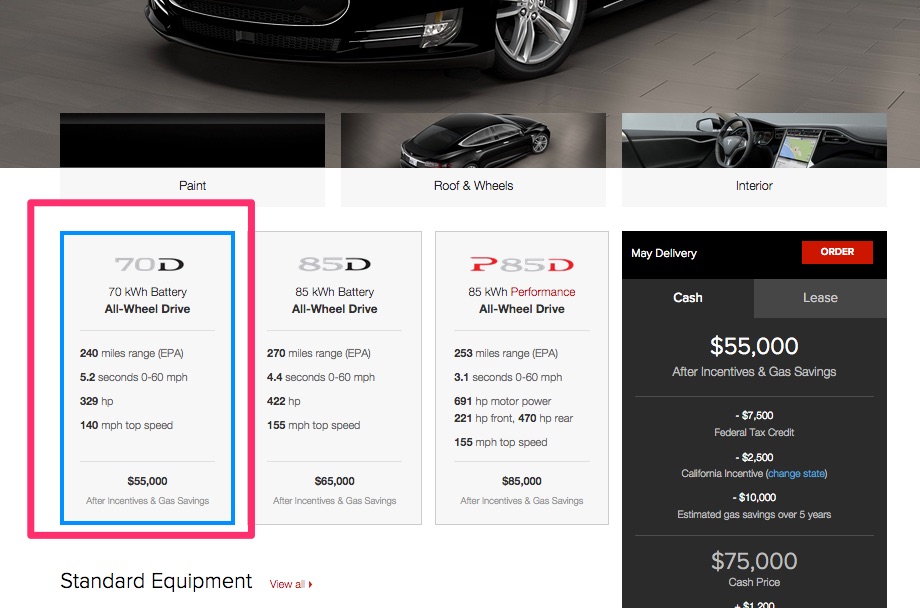Click '3.1 seconds 0-60 mph' text
The width and height of the screenshot is (920, 608).
(508, 377)
